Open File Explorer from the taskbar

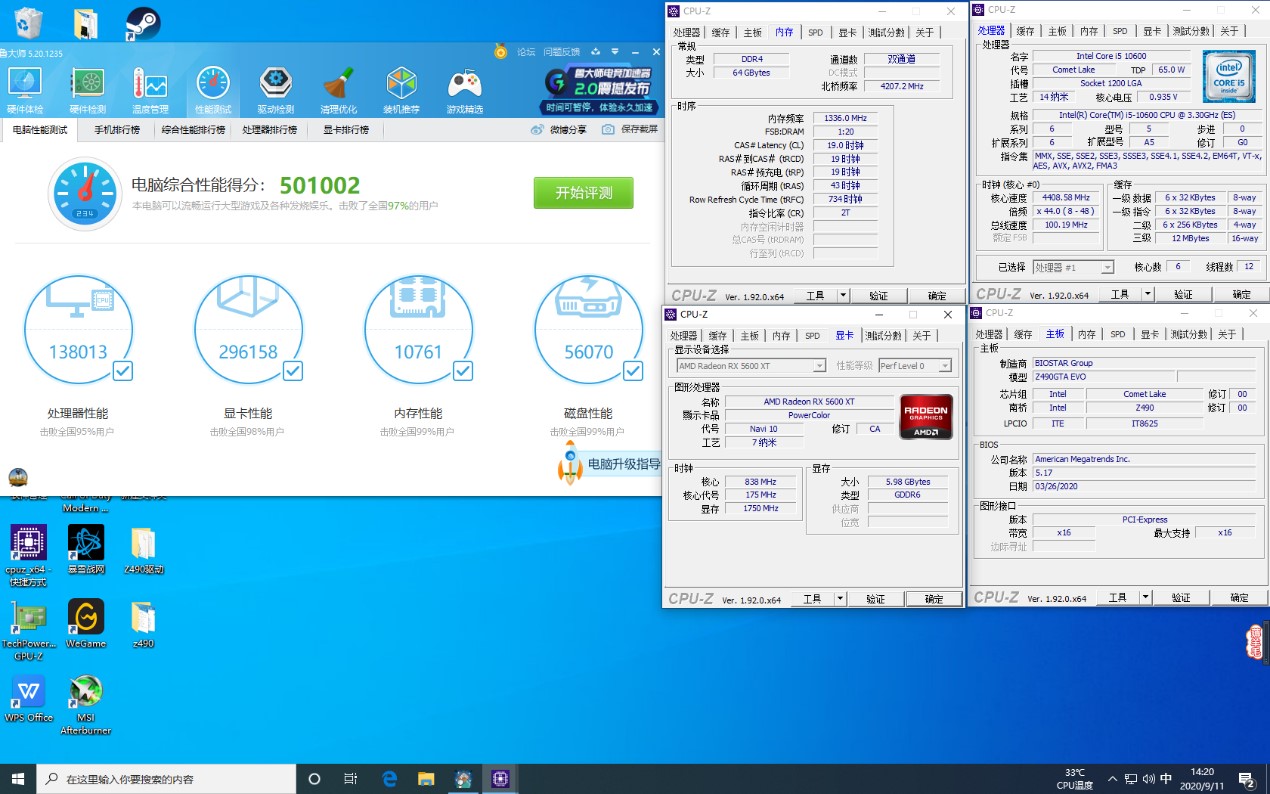pyautogui.click(x=426, y=779)
